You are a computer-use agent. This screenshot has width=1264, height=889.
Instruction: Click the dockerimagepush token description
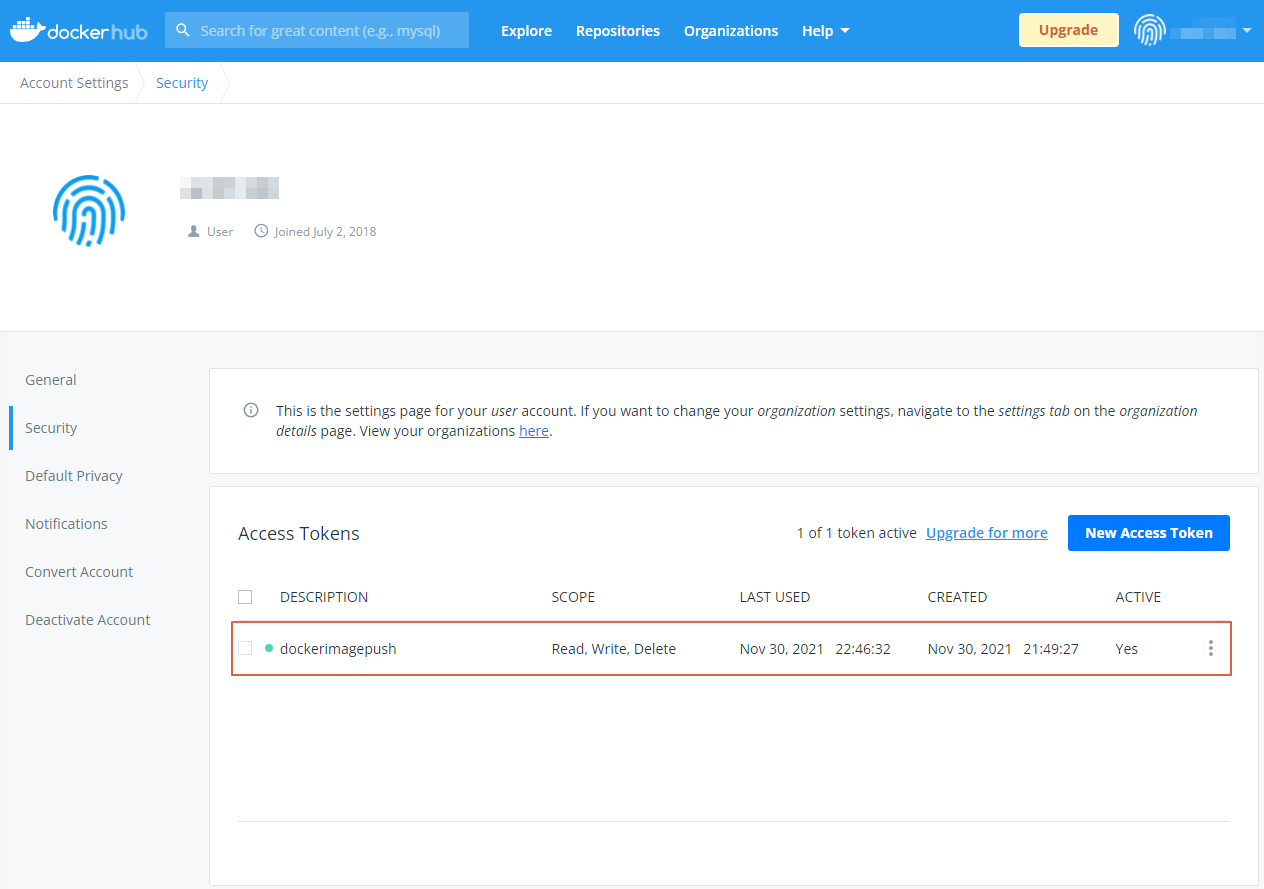pos(338,649)
